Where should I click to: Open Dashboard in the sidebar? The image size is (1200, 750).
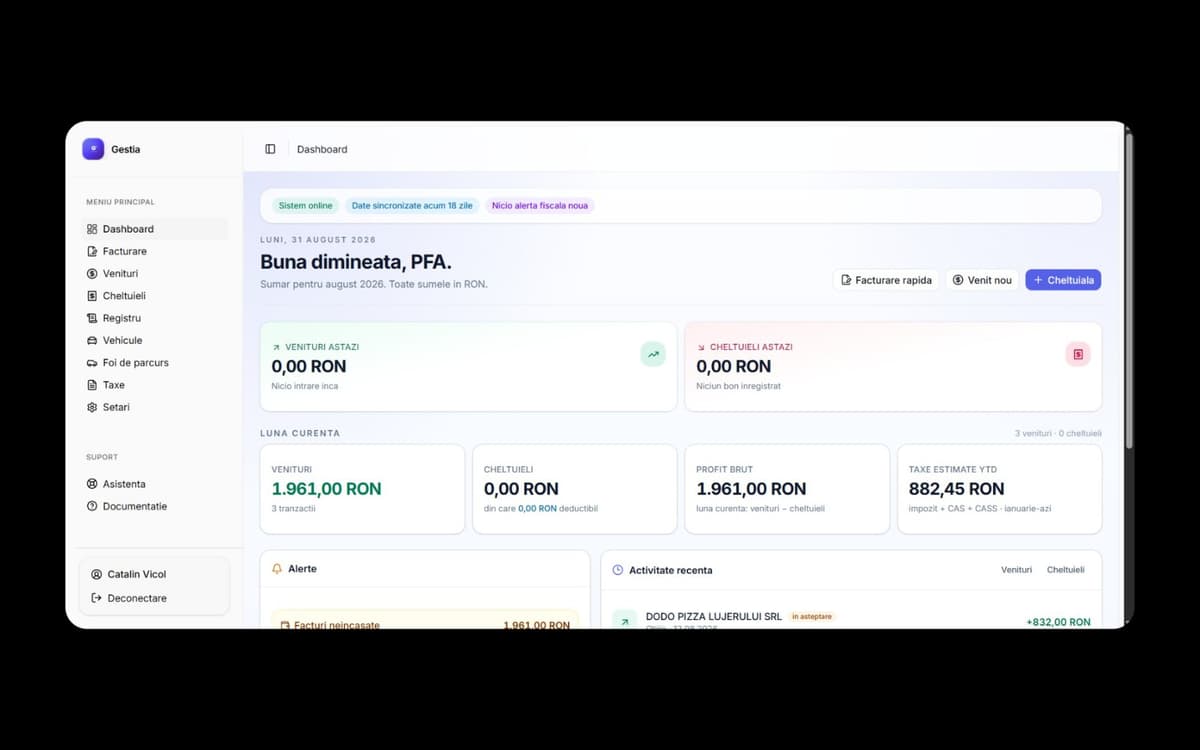155,229
